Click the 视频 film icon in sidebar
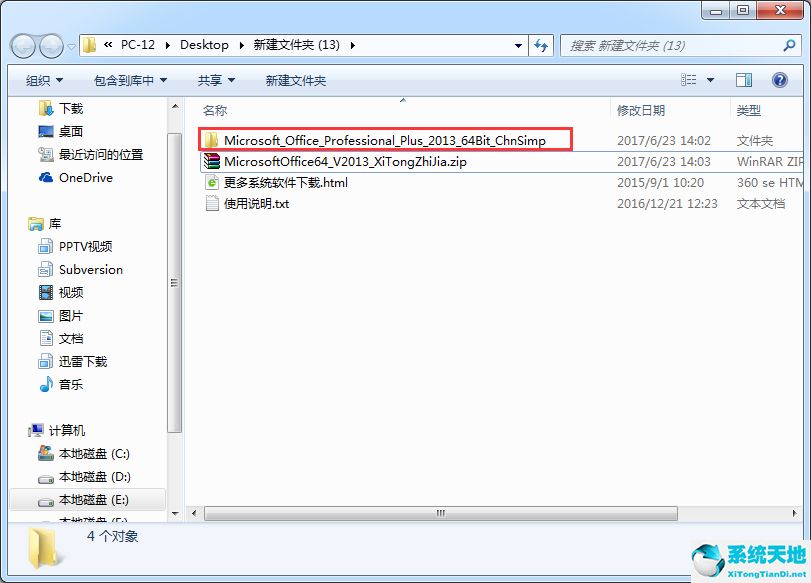Image resolution: width=811 pixels, height=583 pixels. tap(46, 293)
